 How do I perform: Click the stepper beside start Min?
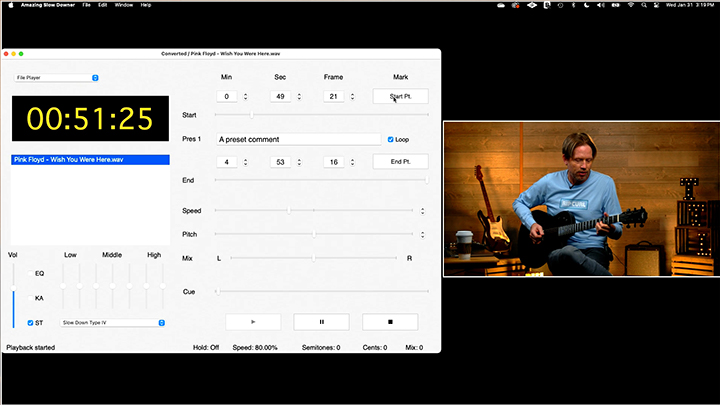(245, 96)
